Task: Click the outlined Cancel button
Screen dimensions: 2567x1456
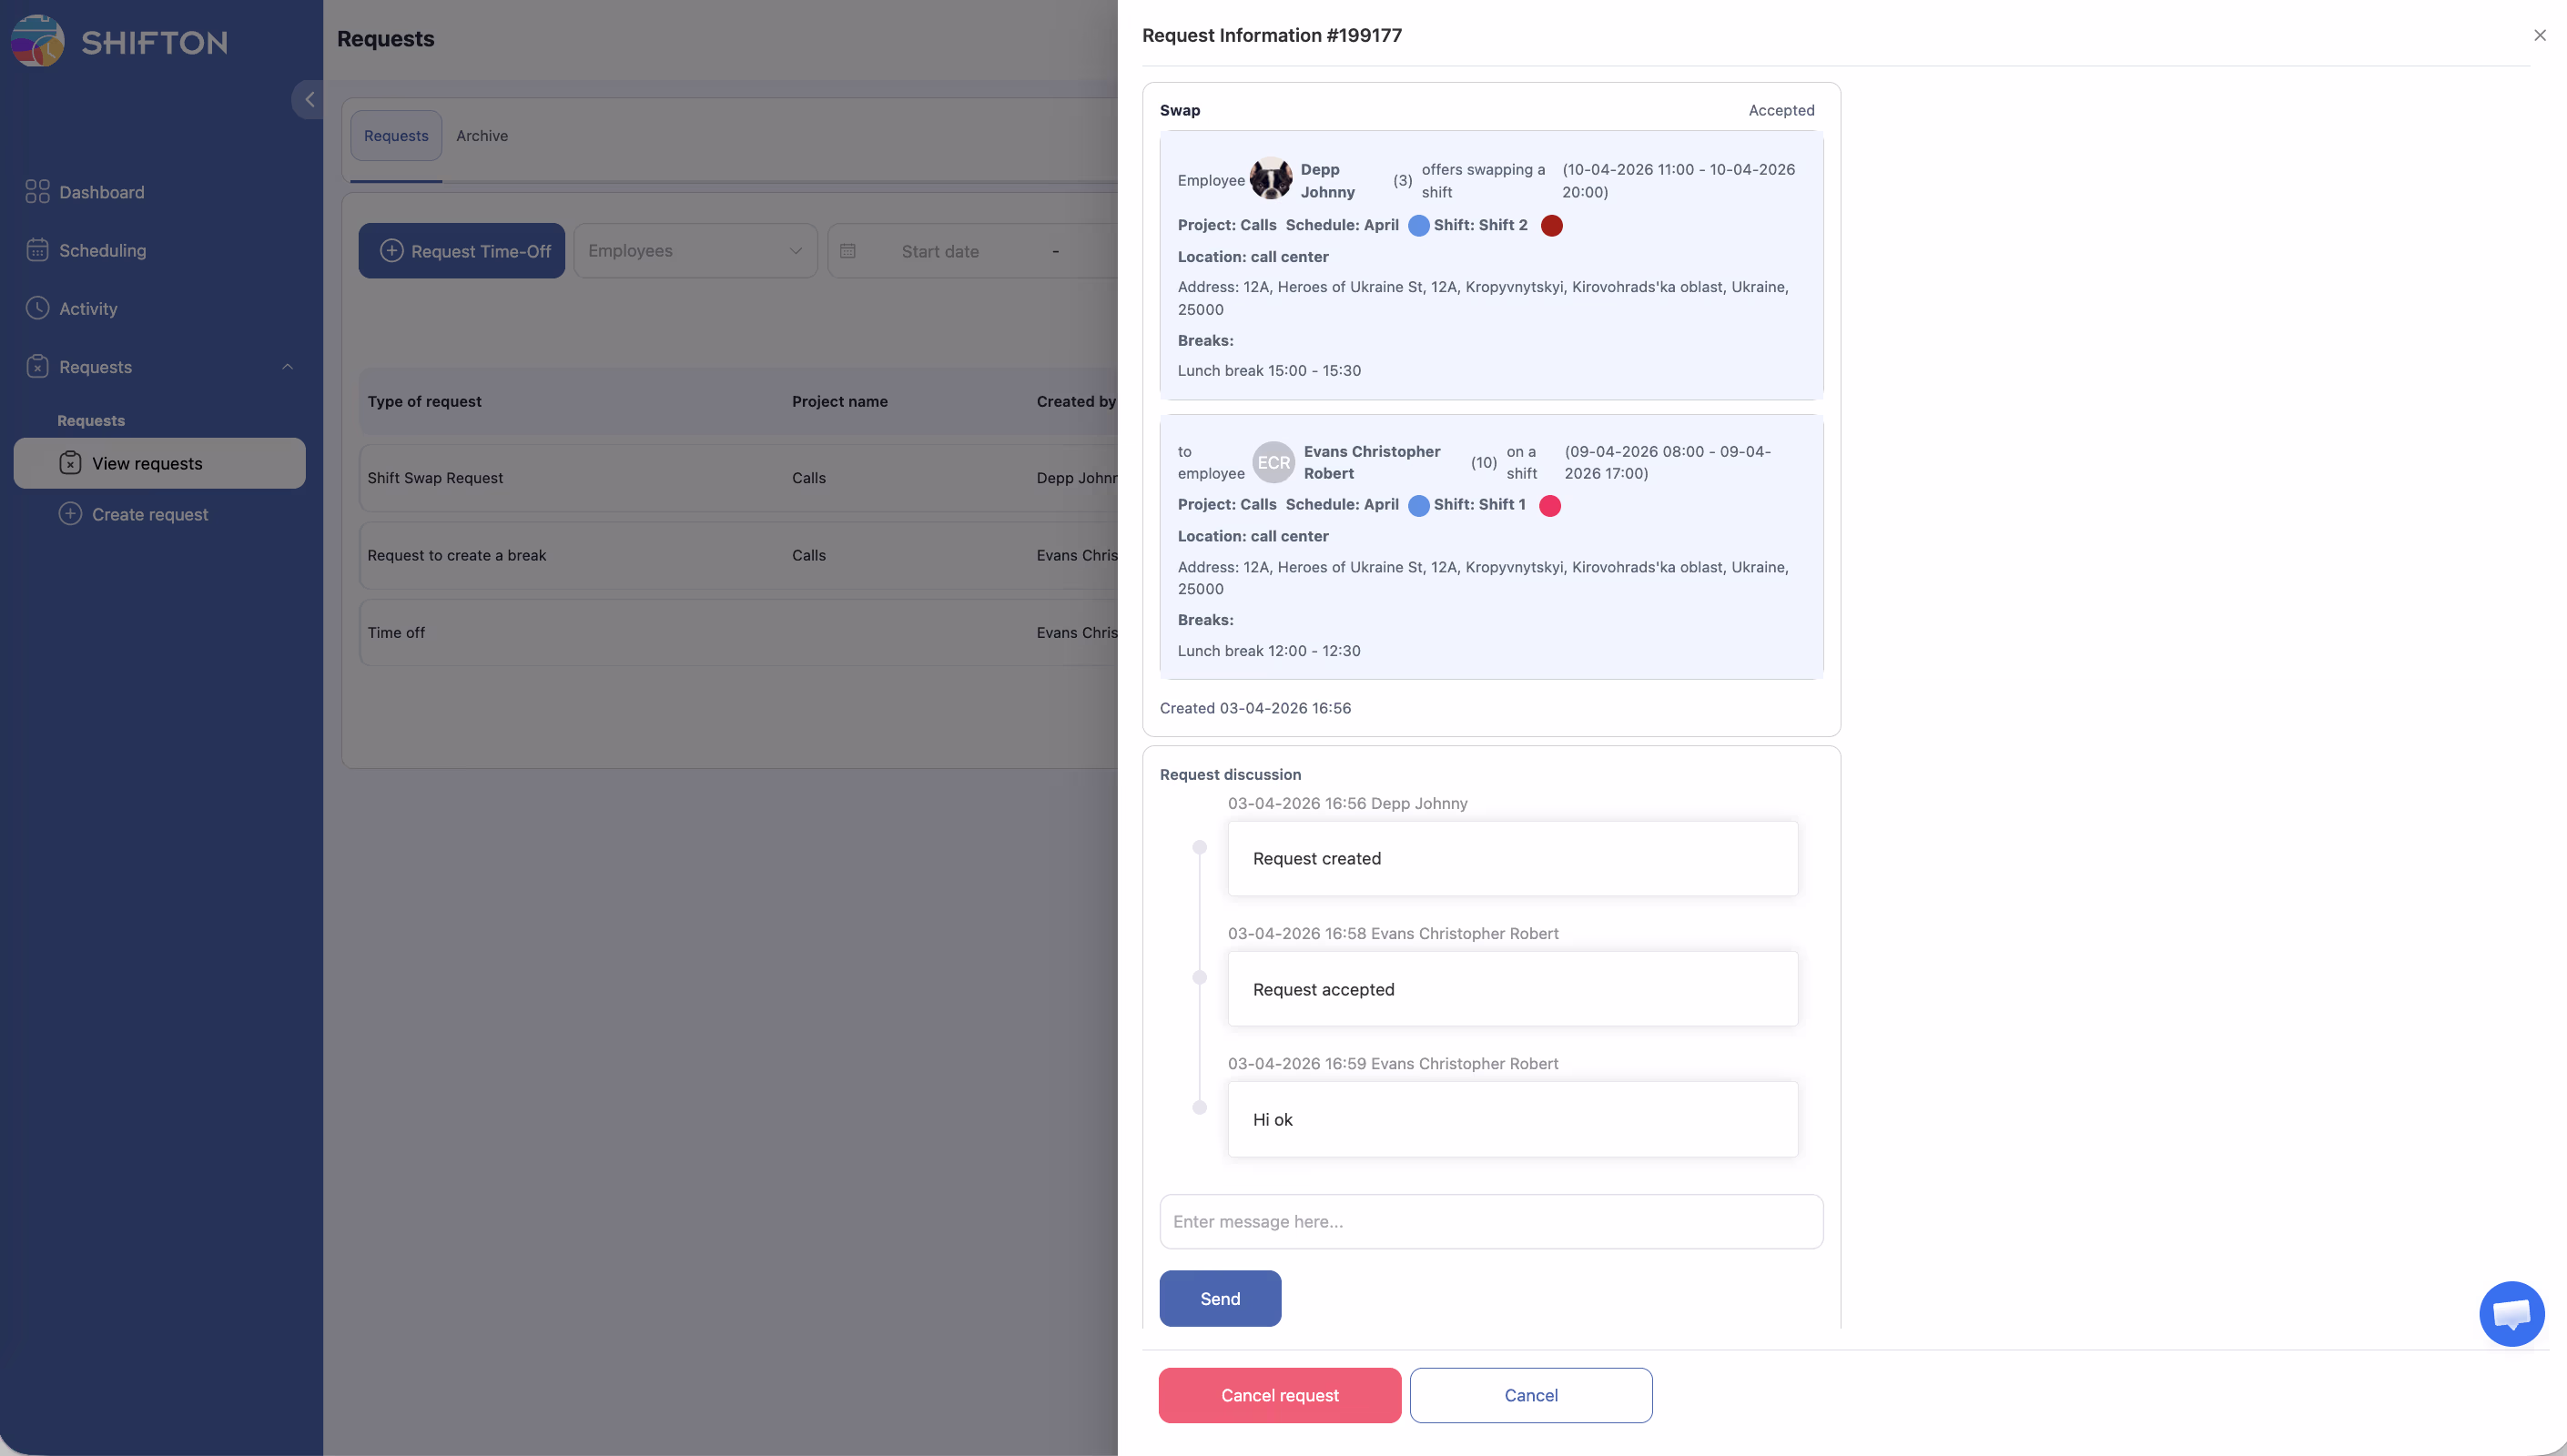Action: coord(1530,1395)
